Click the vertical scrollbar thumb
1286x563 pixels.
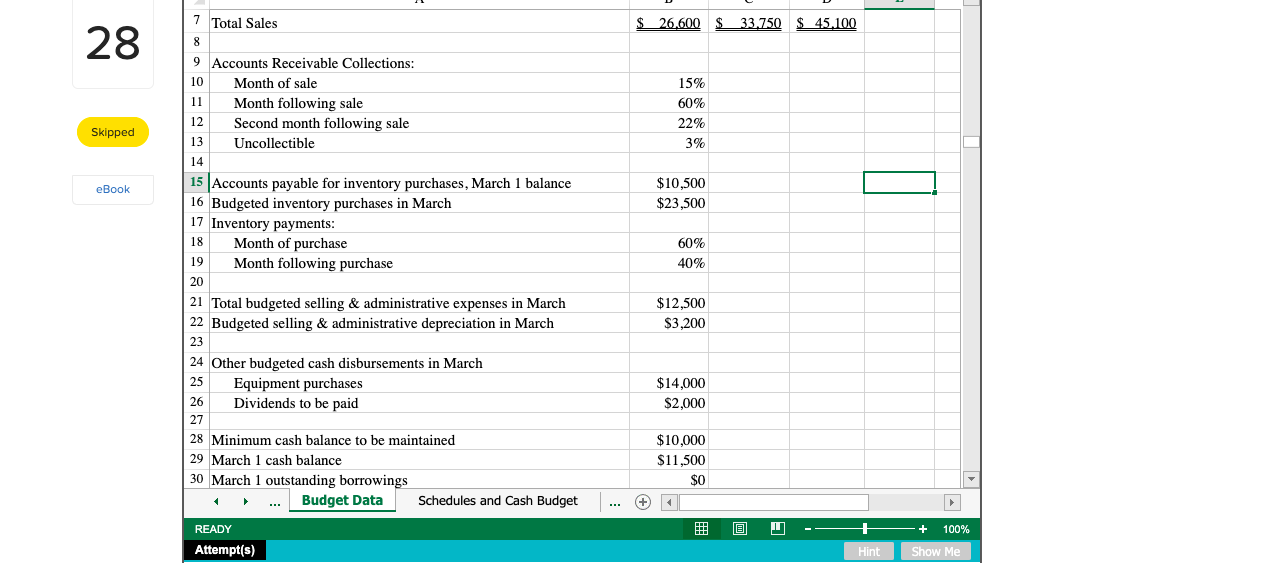(971, 142)
